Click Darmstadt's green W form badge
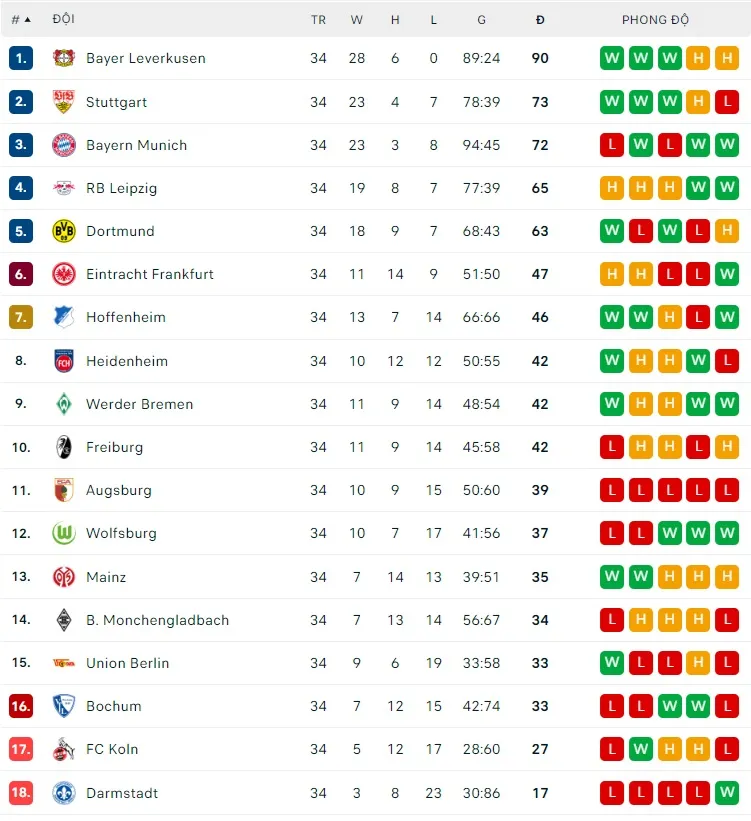This screenshot has width=751, height=821. 727,793
